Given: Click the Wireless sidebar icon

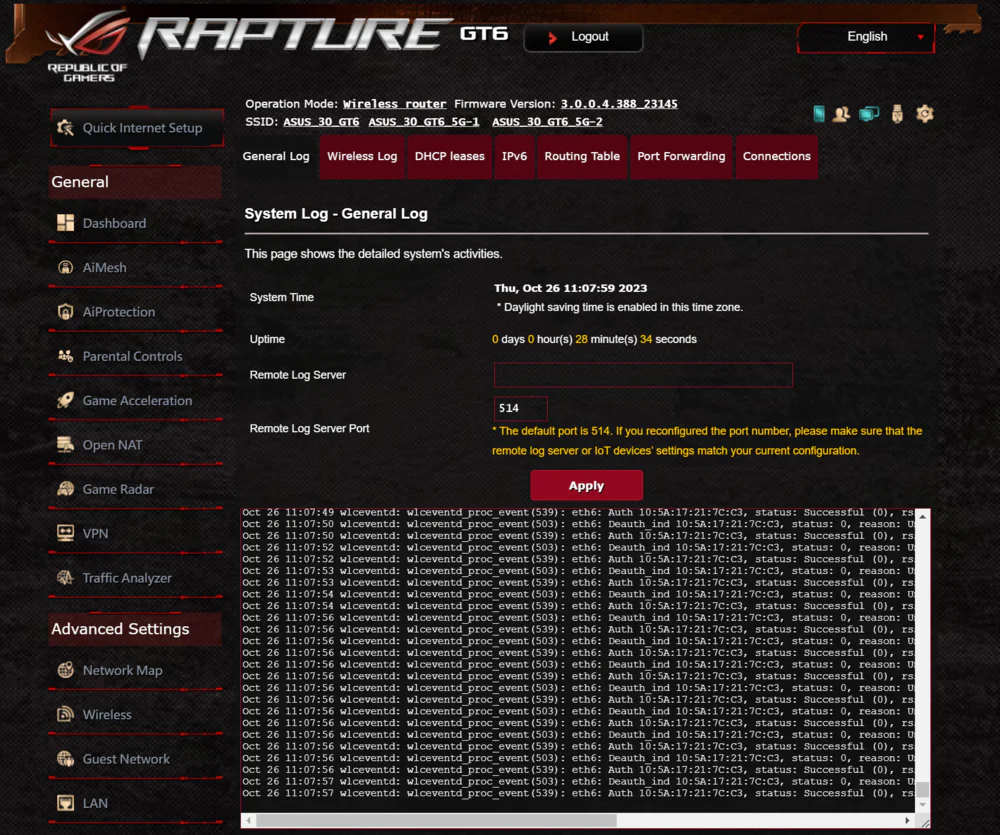Looking at the screenshot, I should coord(65,714).
